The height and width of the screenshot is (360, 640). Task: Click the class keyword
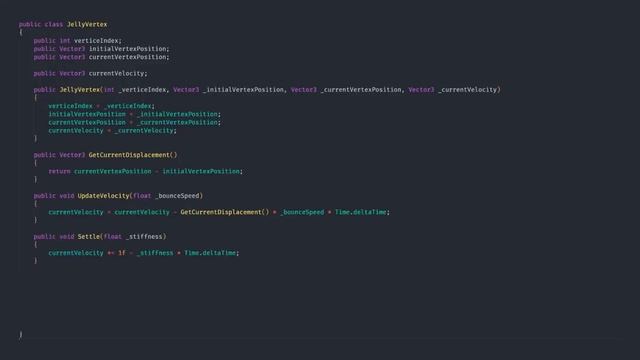point(53,24)
